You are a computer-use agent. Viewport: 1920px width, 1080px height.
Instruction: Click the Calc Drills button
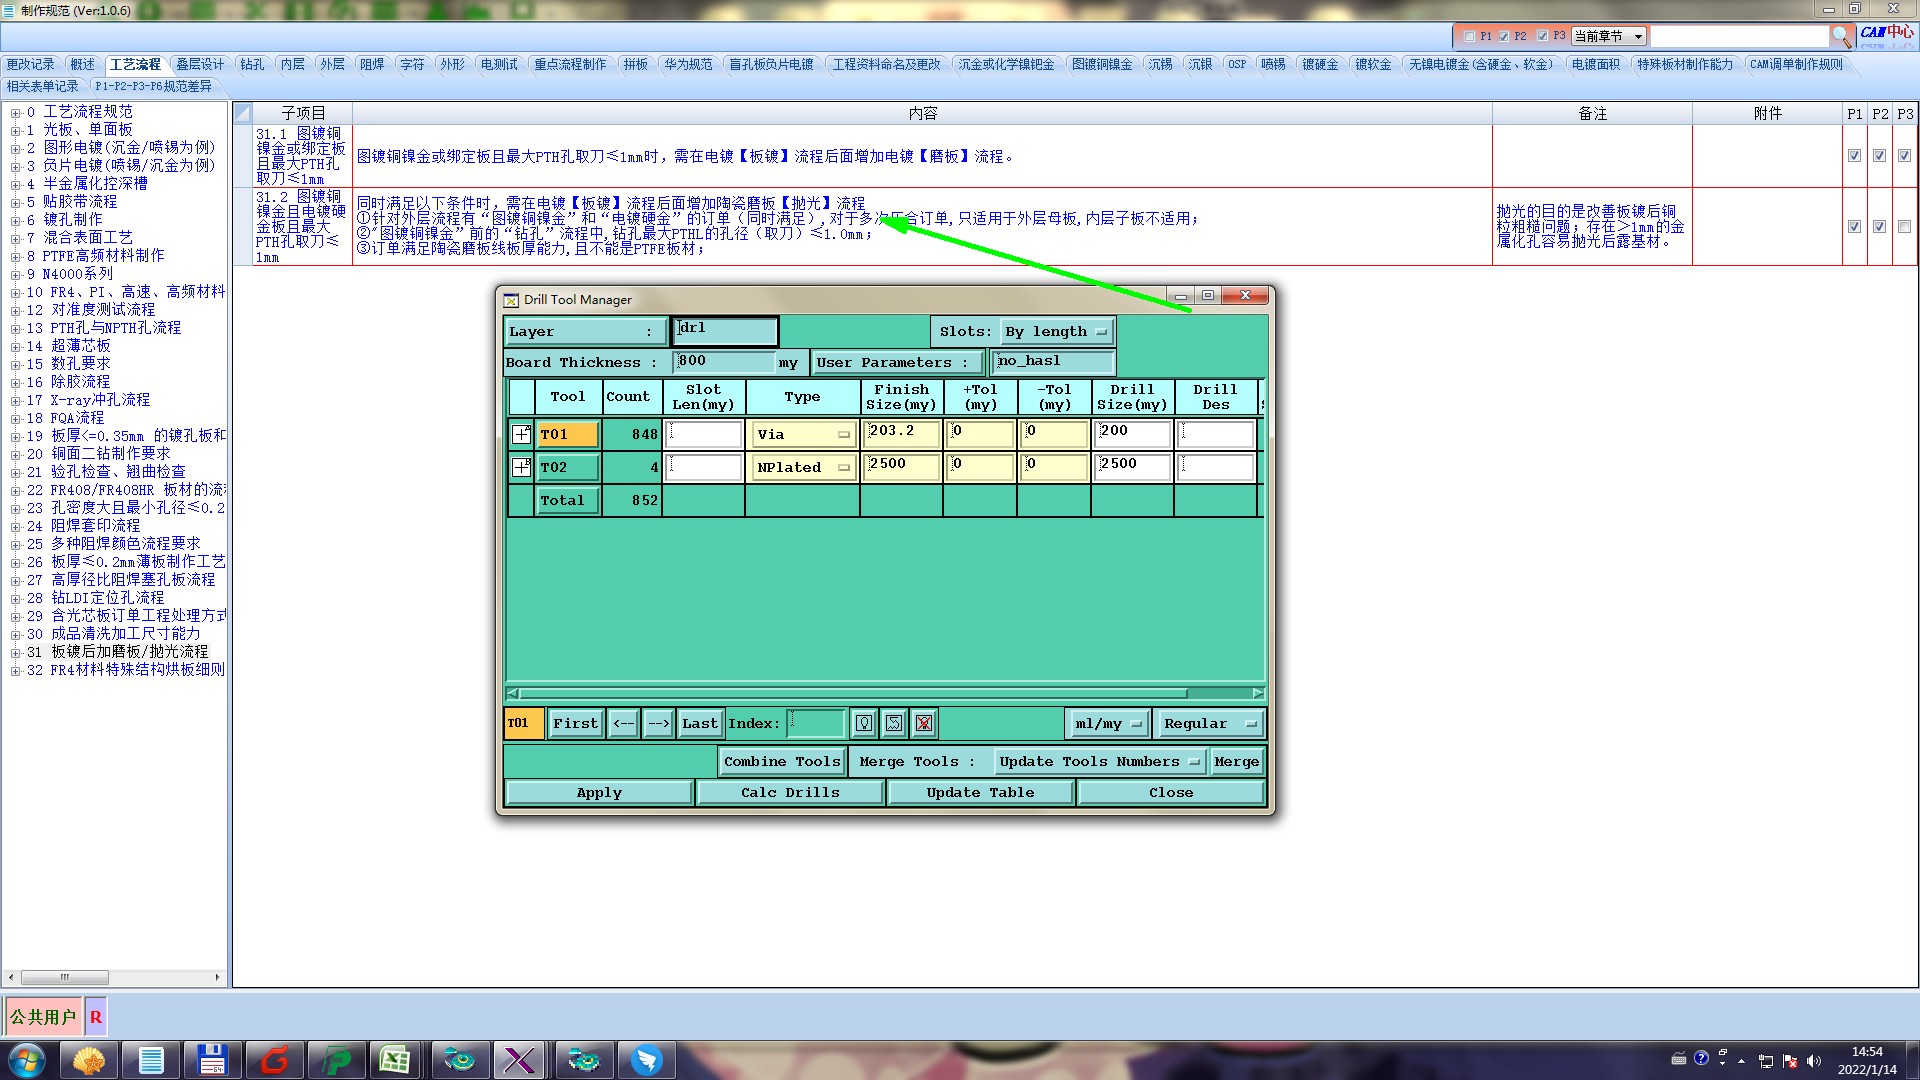[x=789, y=792]
